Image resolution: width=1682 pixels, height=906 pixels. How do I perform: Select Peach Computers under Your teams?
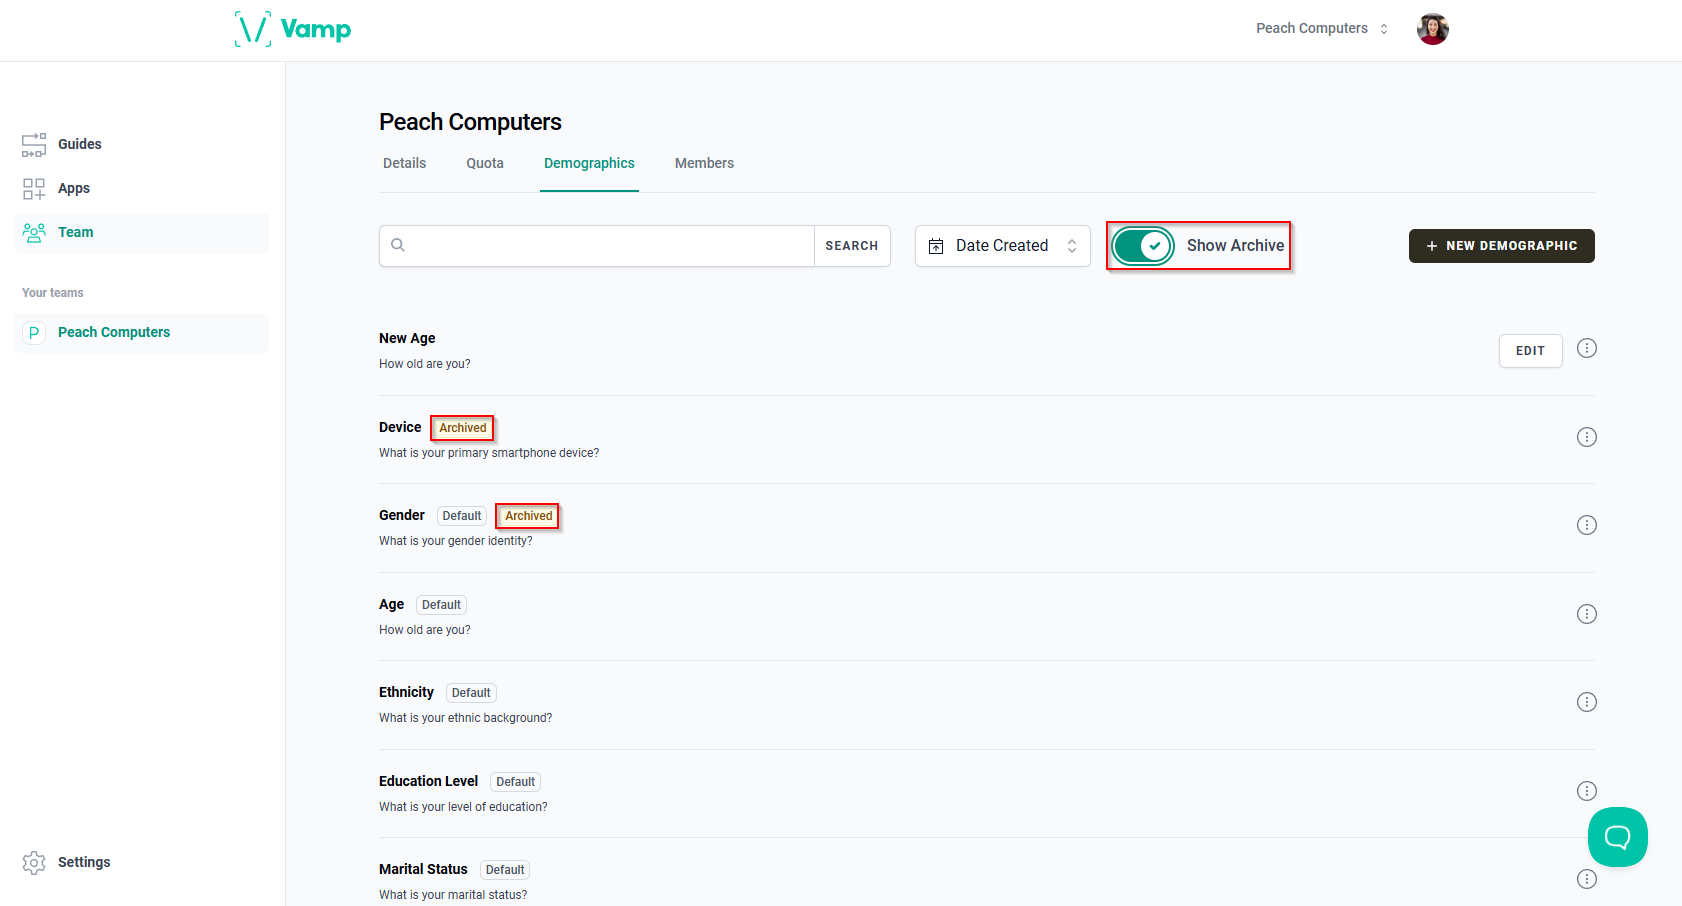pos(142,333)
